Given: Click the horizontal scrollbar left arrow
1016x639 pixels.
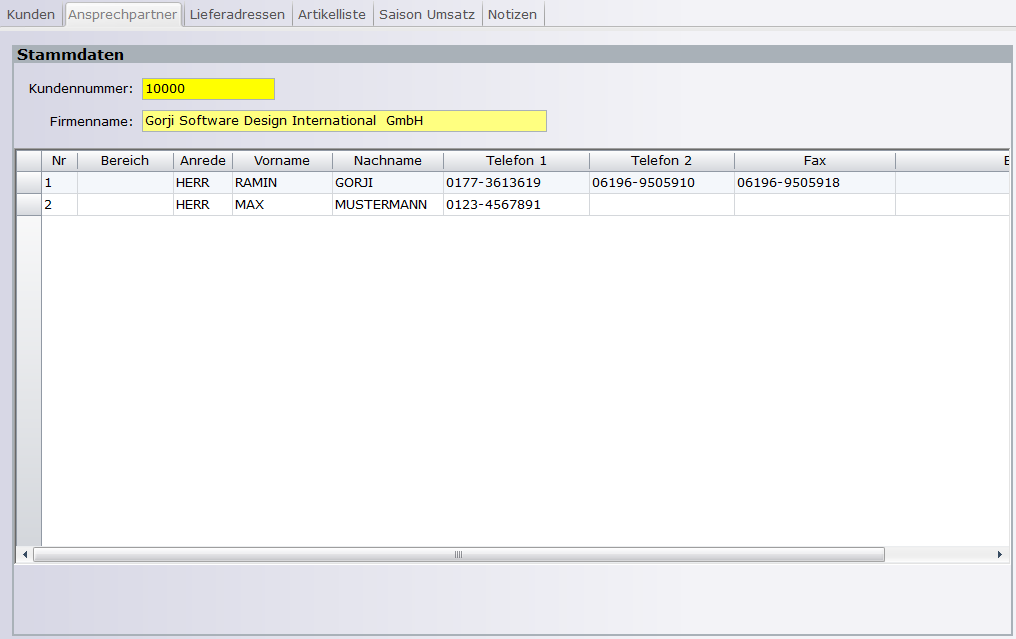Looking at the screenshot, I should coord(25,555).
